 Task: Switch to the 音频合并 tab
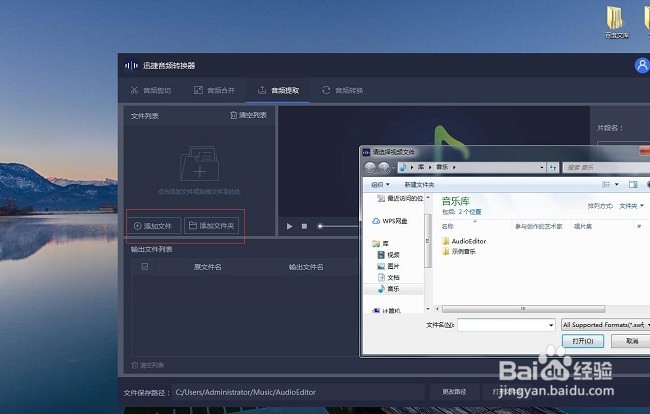pos(215,90)
